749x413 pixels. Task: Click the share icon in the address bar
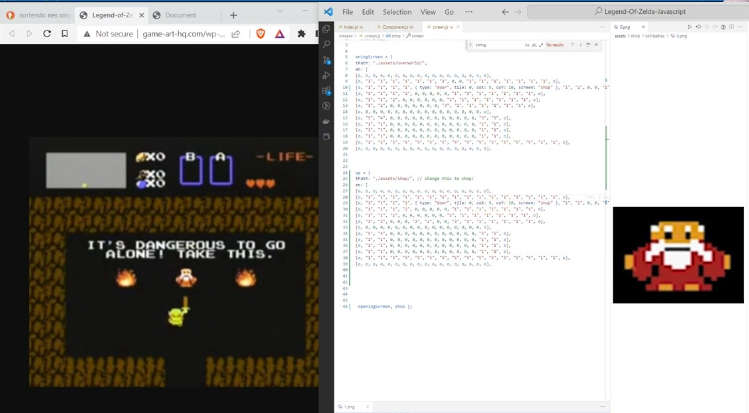[236, 34]
